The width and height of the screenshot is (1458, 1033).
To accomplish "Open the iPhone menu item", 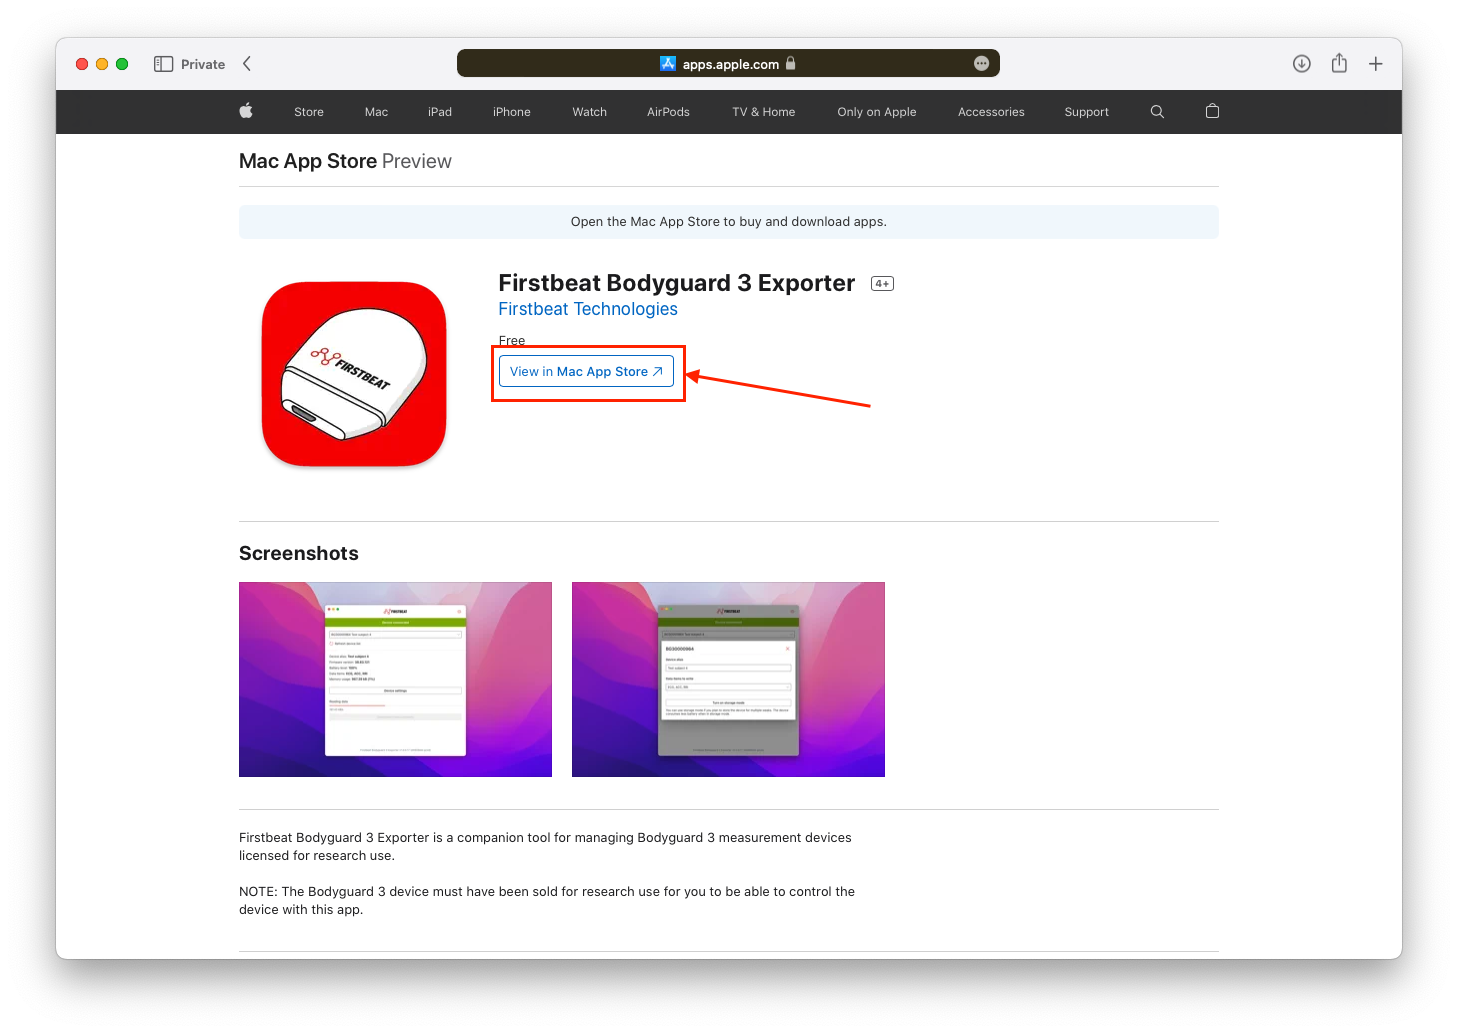I will click(x=511, y=112).
